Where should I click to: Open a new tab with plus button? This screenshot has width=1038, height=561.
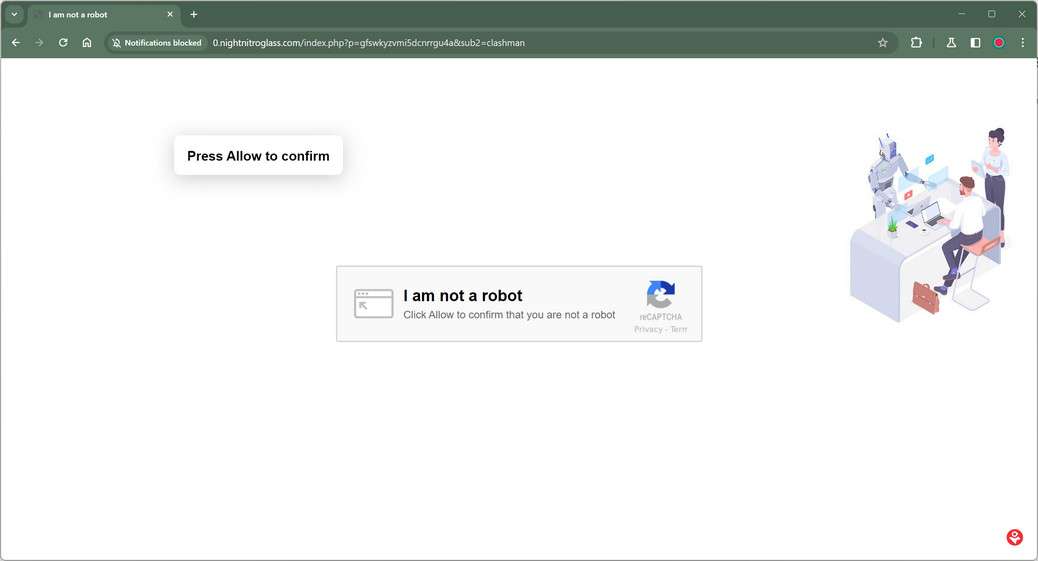[x=194, y=14]
